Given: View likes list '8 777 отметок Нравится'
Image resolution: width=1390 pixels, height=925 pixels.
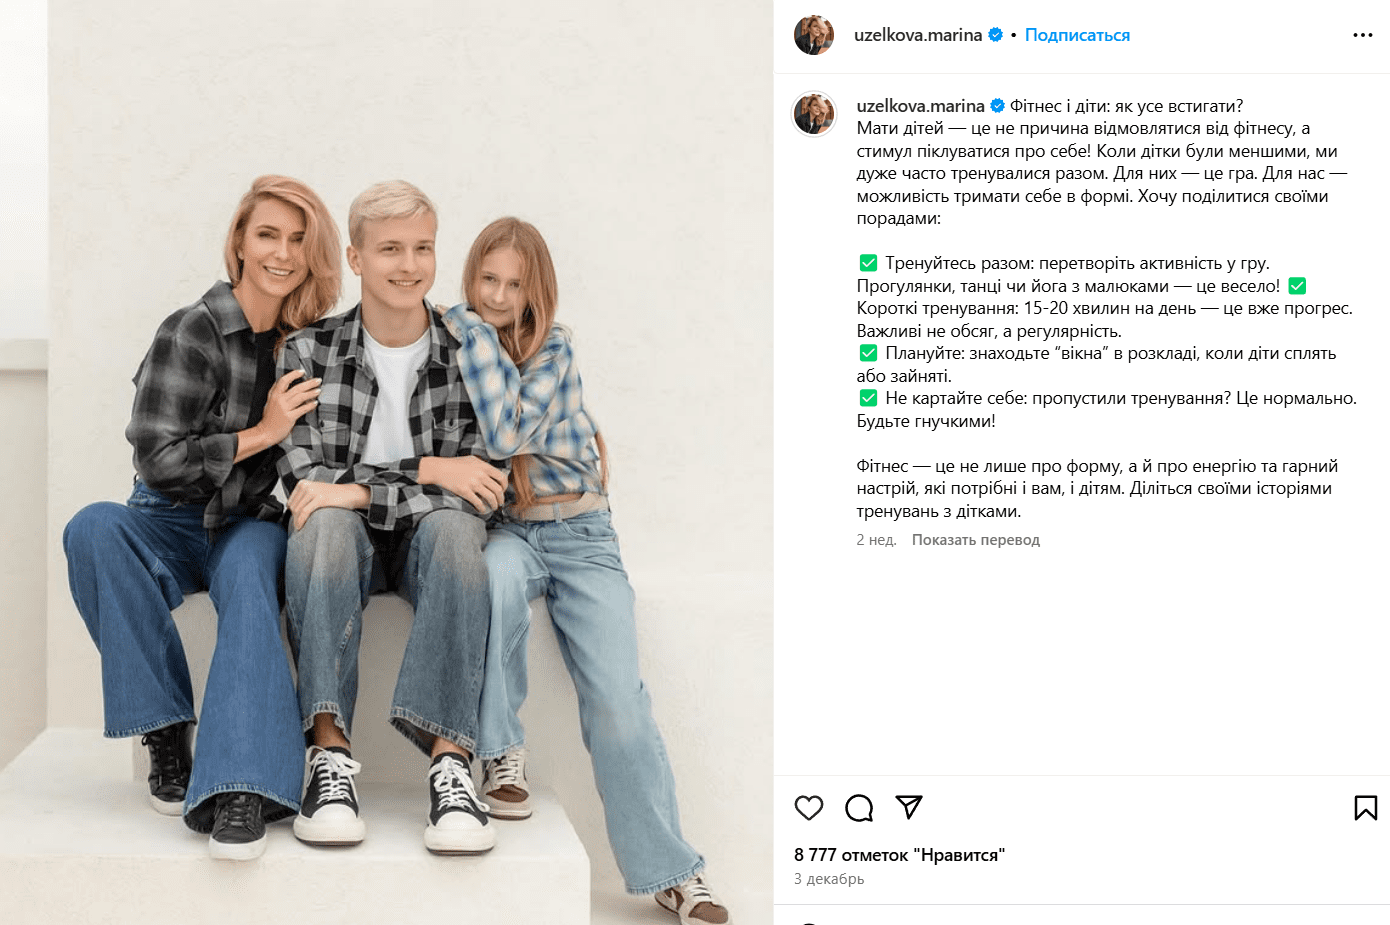Looking at the screenshot, I should [x=899, y=855].
